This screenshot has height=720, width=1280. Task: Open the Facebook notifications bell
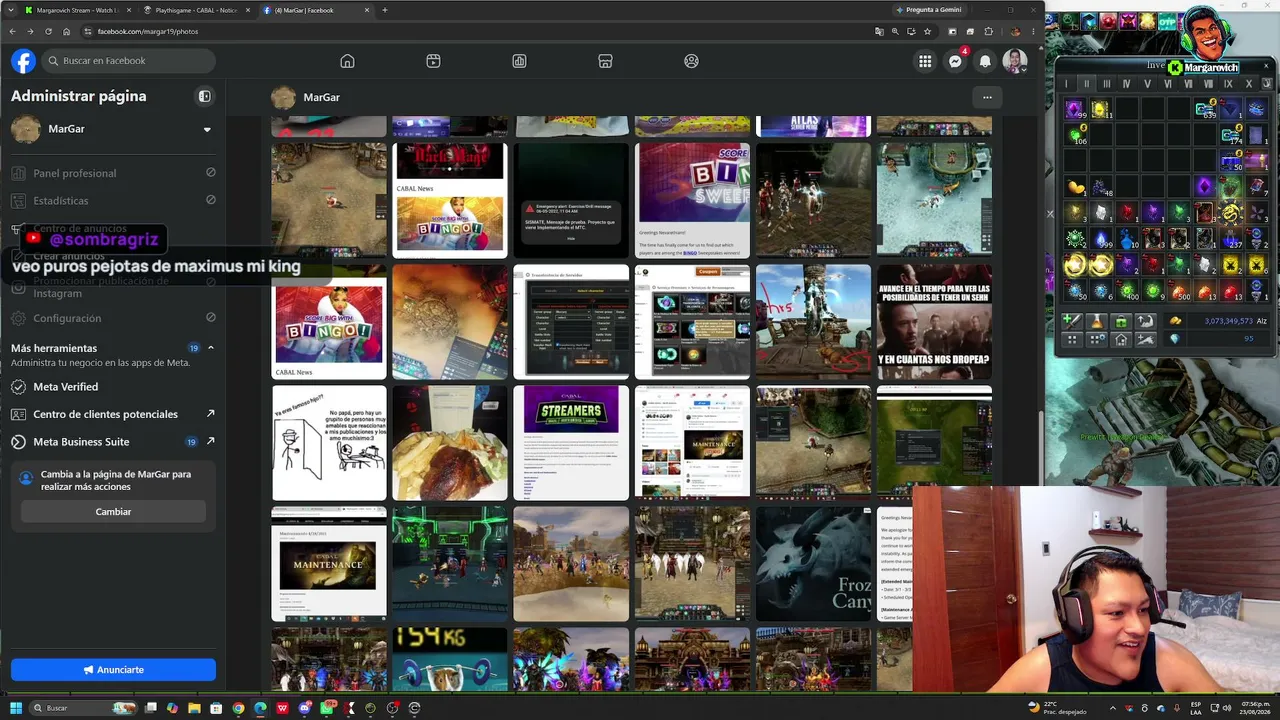point(985,61)
